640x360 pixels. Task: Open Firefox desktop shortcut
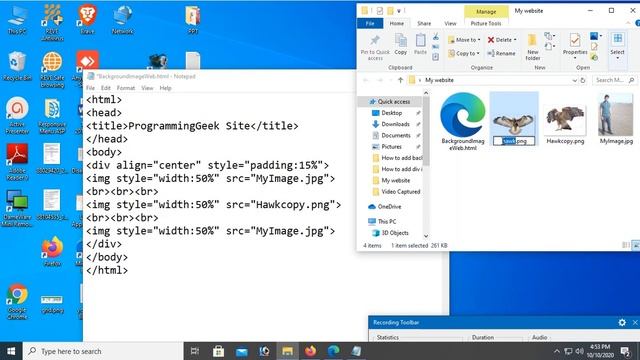(x=52, y=252)
